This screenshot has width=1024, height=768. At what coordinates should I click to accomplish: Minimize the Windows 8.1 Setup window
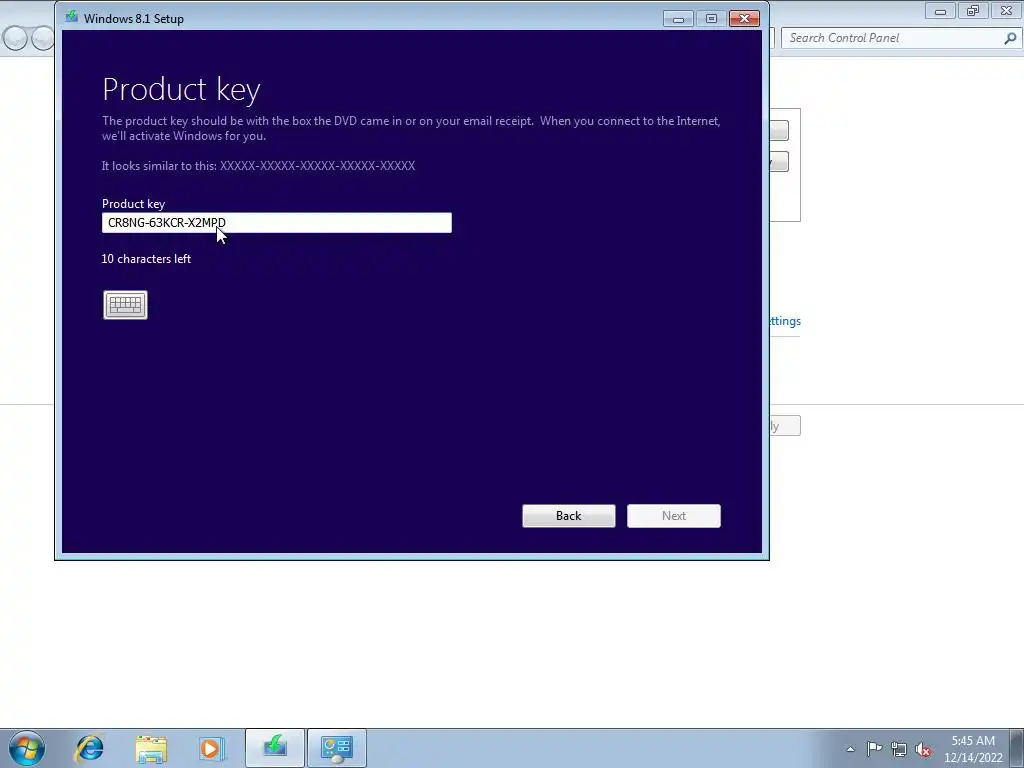(678, 19)
